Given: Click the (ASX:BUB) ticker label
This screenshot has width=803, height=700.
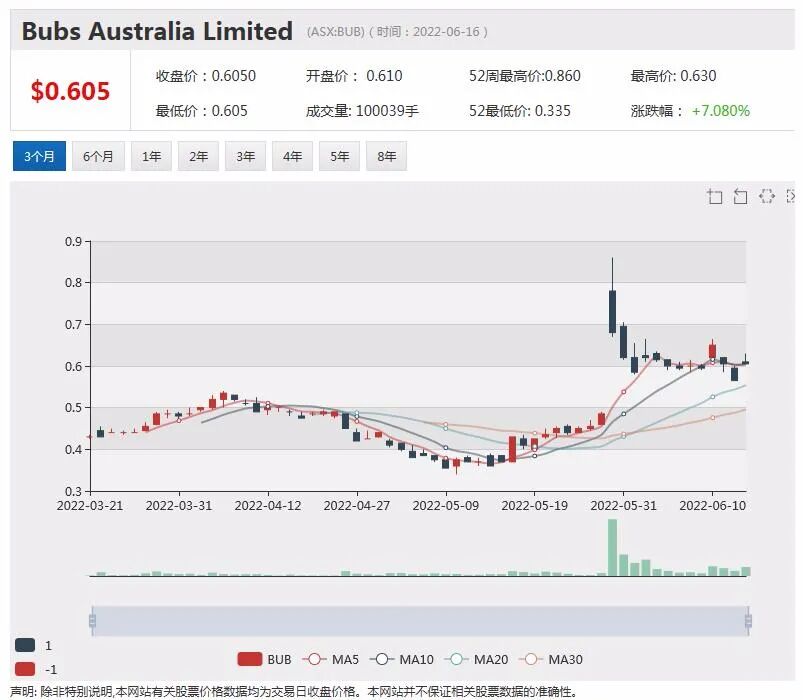Looking at the screenshot, I should tap(336, 32).
